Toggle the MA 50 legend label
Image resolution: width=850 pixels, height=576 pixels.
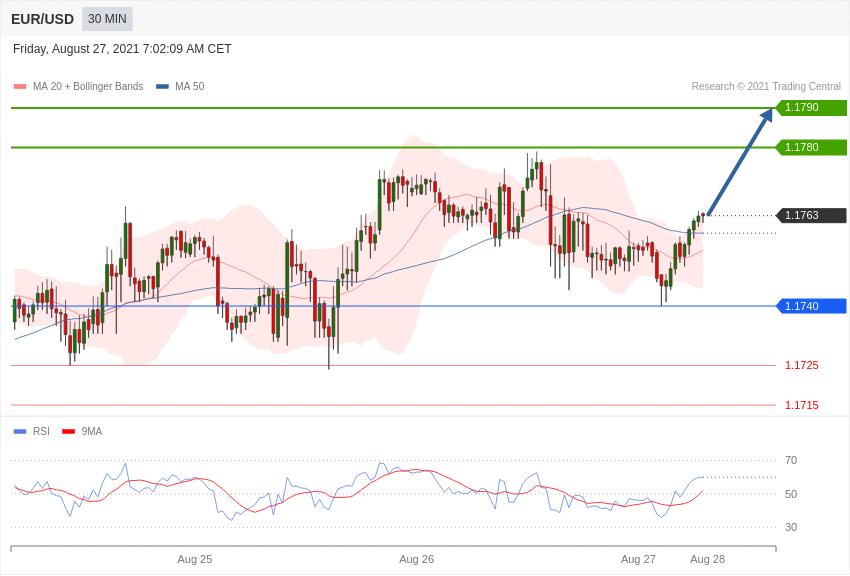pos(190,87)
